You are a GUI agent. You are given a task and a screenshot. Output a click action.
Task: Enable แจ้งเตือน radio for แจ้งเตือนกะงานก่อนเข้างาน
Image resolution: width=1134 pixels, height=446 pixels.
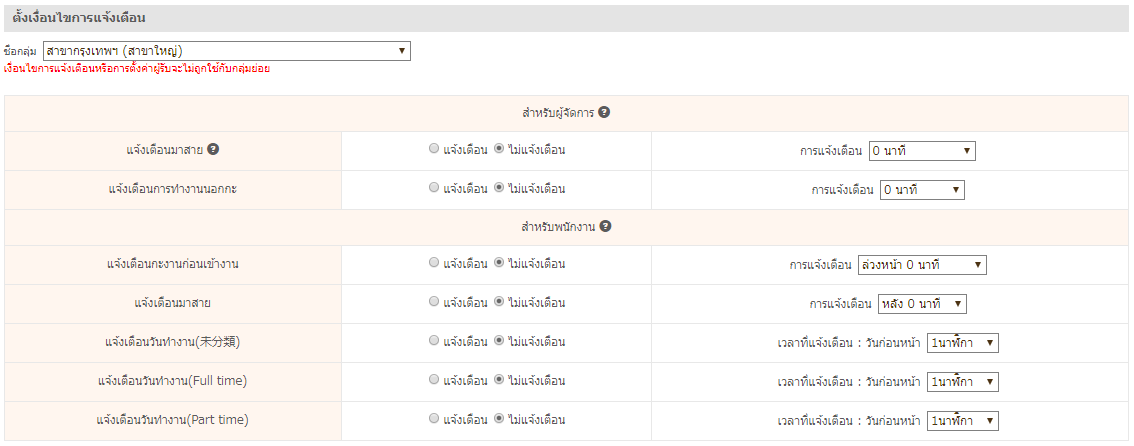pyautogui.click(x=434, y=264)
